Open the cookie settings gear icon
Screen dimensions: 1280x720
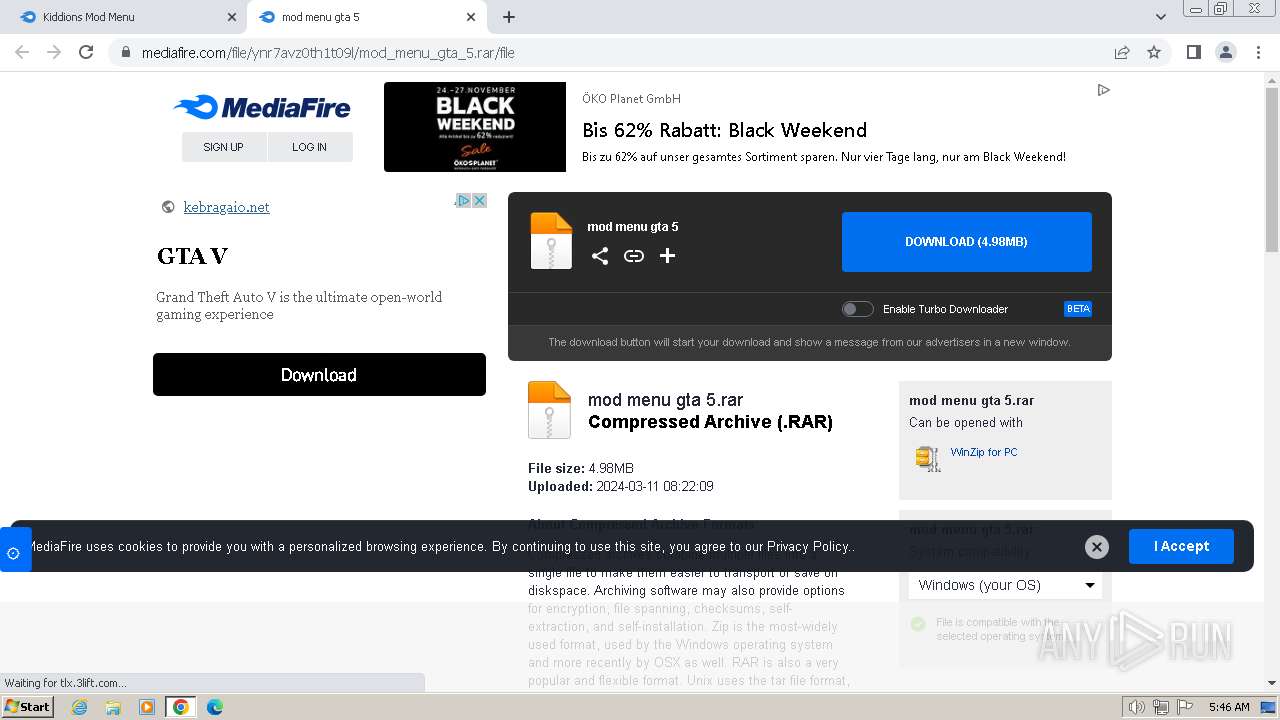pyautogui.click(x=13, y=553)
